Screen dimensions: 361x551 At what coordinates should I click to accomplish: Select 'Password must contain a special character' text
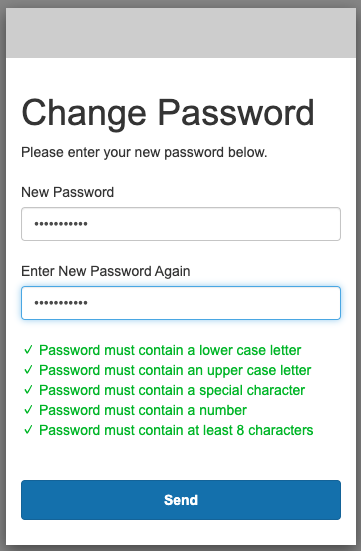point(172,390)
